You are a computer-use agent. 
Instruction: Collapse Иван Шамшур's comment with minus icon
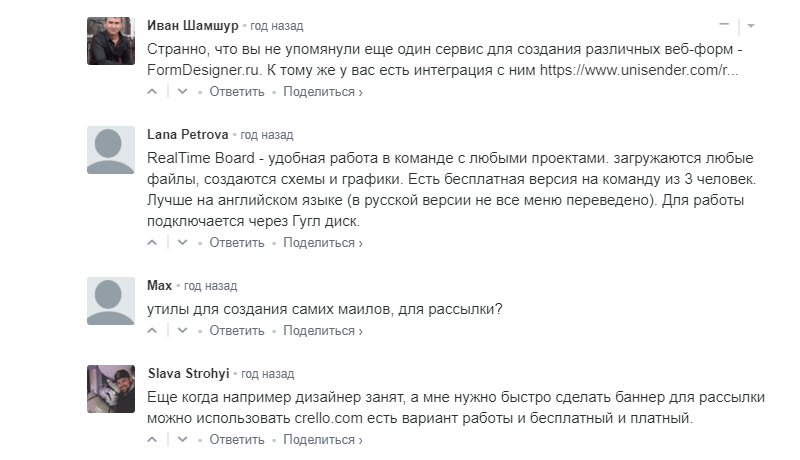[x=724, y=24]
